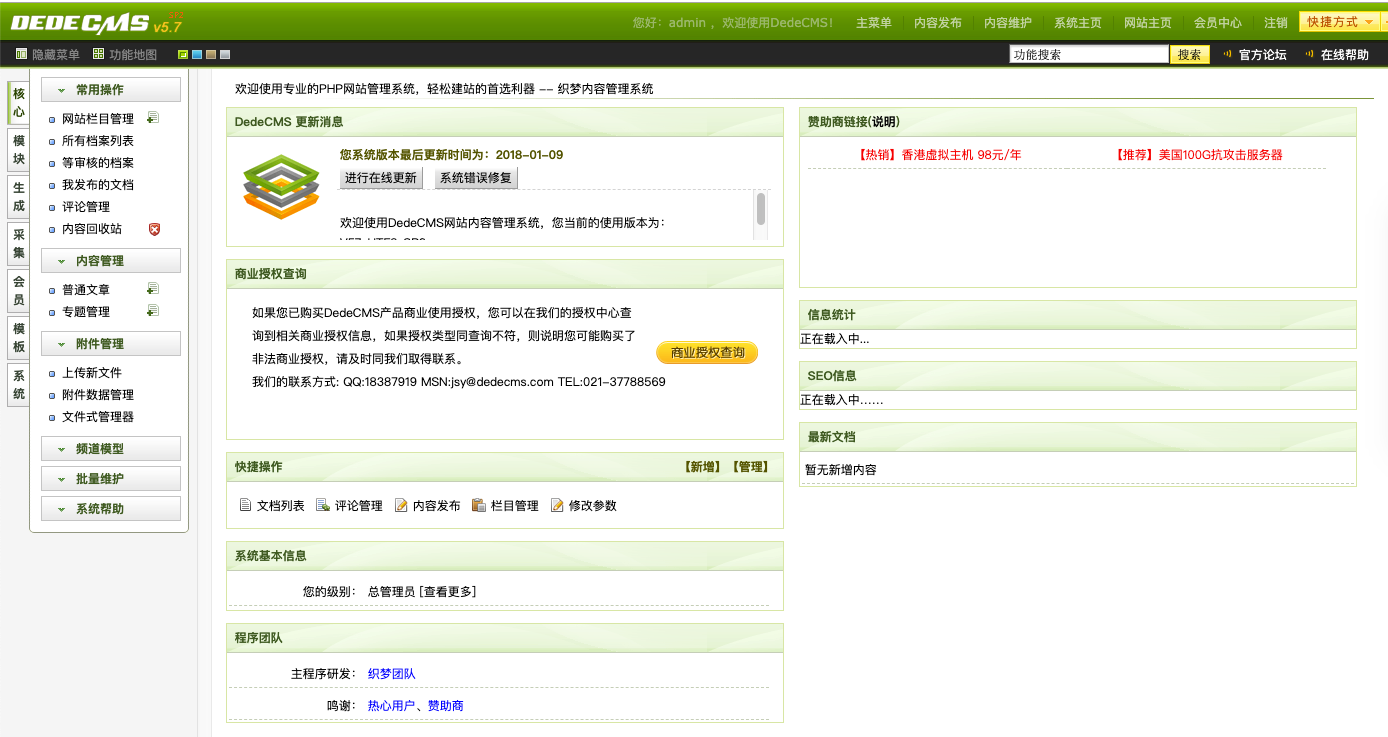Image resolution: width=1388 pixels, height=737 pixels.
Task: Open 内容维护 in the top navigation
Action: click(1008, 23)
